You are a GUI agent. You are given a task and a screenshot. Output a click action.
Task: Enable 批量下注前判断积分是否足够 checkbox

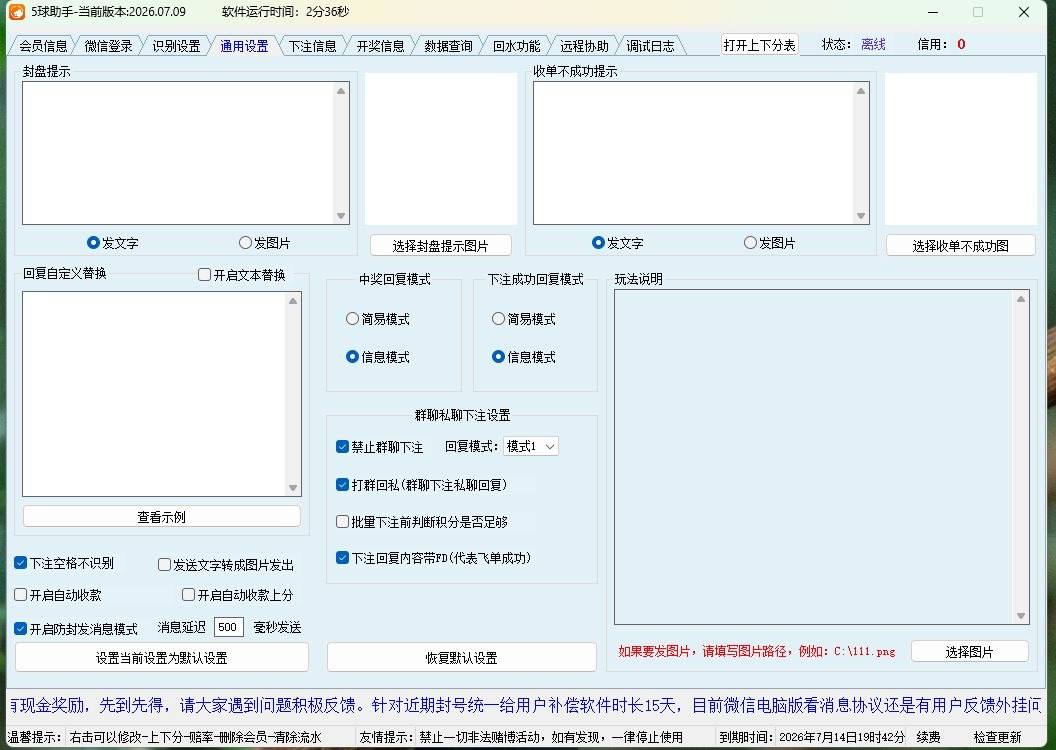(x=422, y=522)
